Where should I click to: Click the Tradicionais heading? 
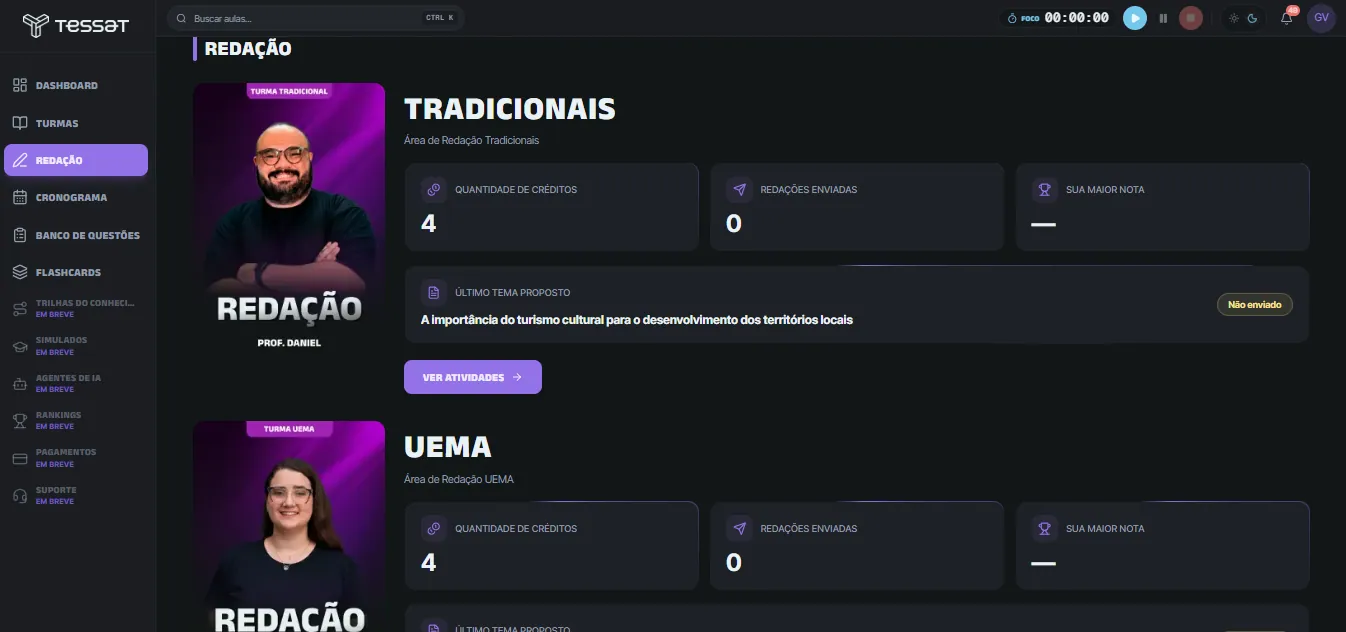(x=510, y=108)
